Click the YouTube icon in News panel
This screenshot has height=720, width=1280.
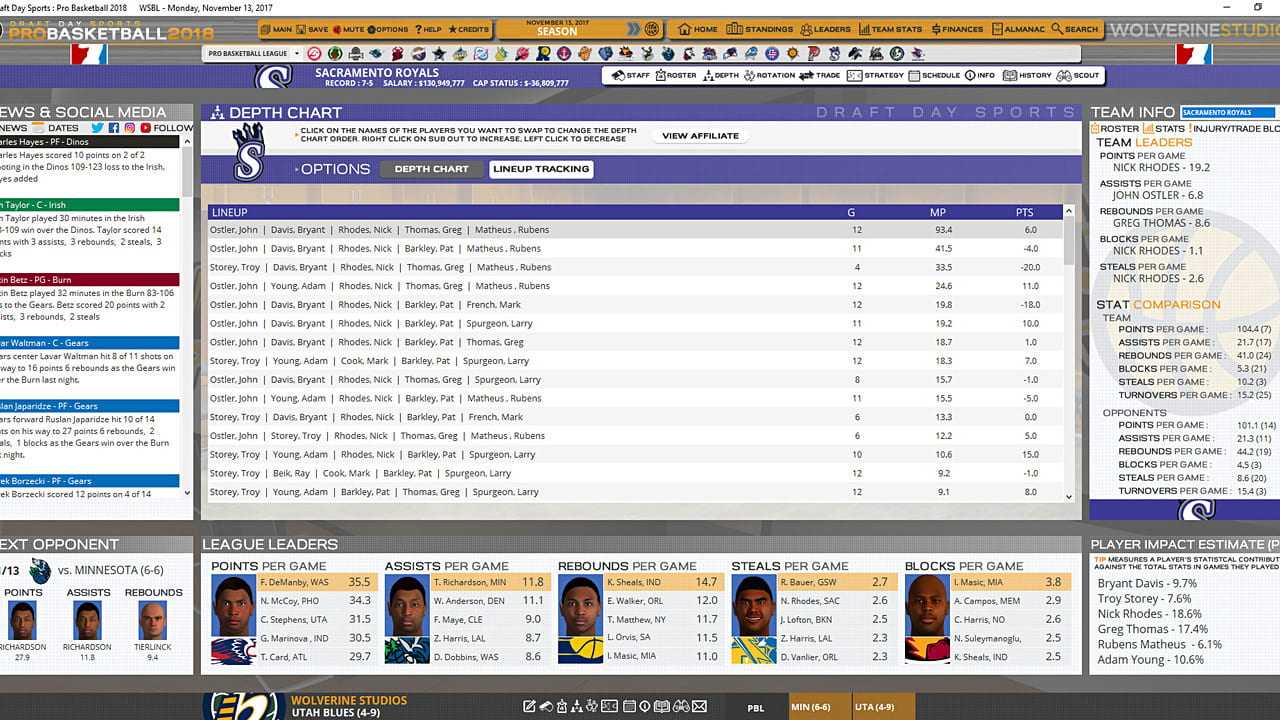click(146, 128)
